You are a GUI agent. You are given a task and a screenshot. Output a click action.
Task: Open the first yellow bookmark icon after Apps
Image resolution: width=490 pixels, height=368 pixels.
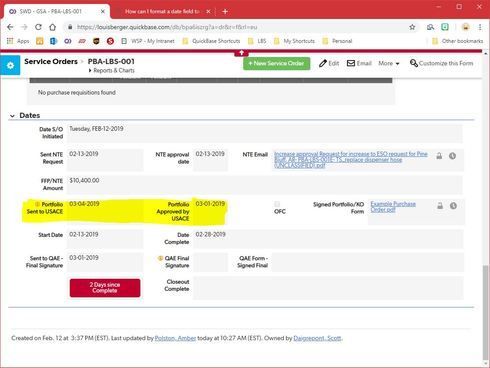click(x=40, y=41)
